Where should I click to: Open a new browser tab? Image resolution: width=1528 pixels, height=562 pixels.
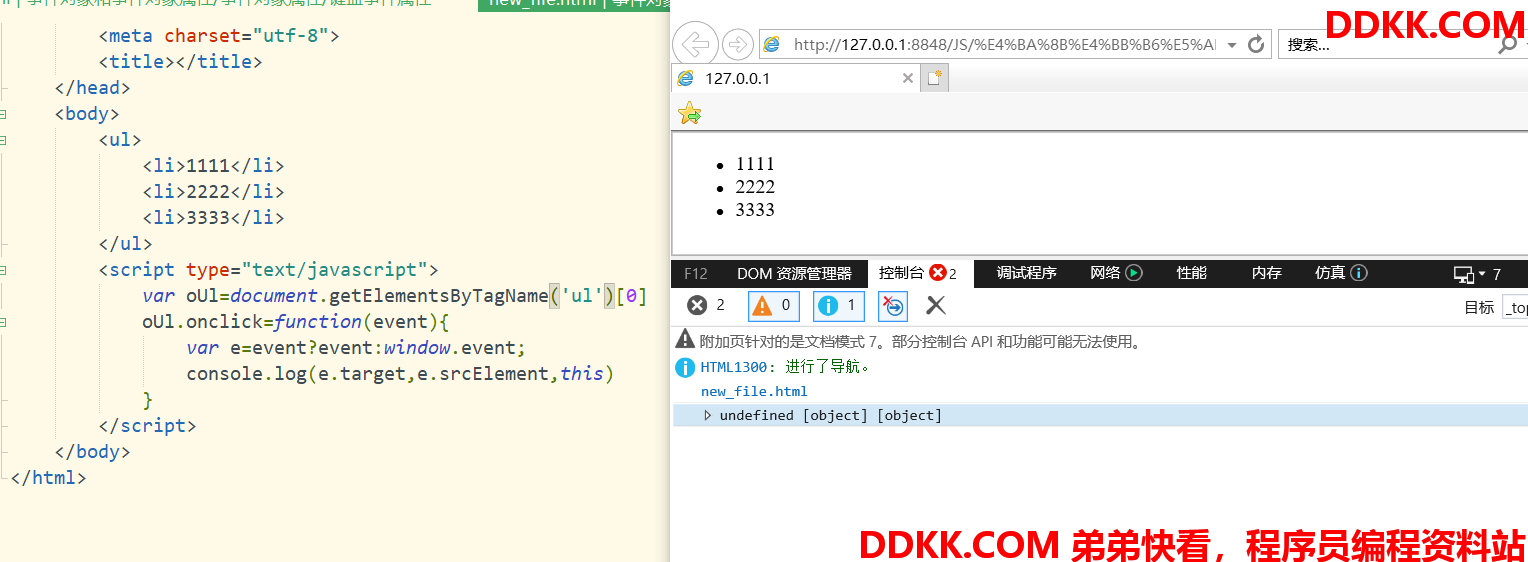coord(935,78)
